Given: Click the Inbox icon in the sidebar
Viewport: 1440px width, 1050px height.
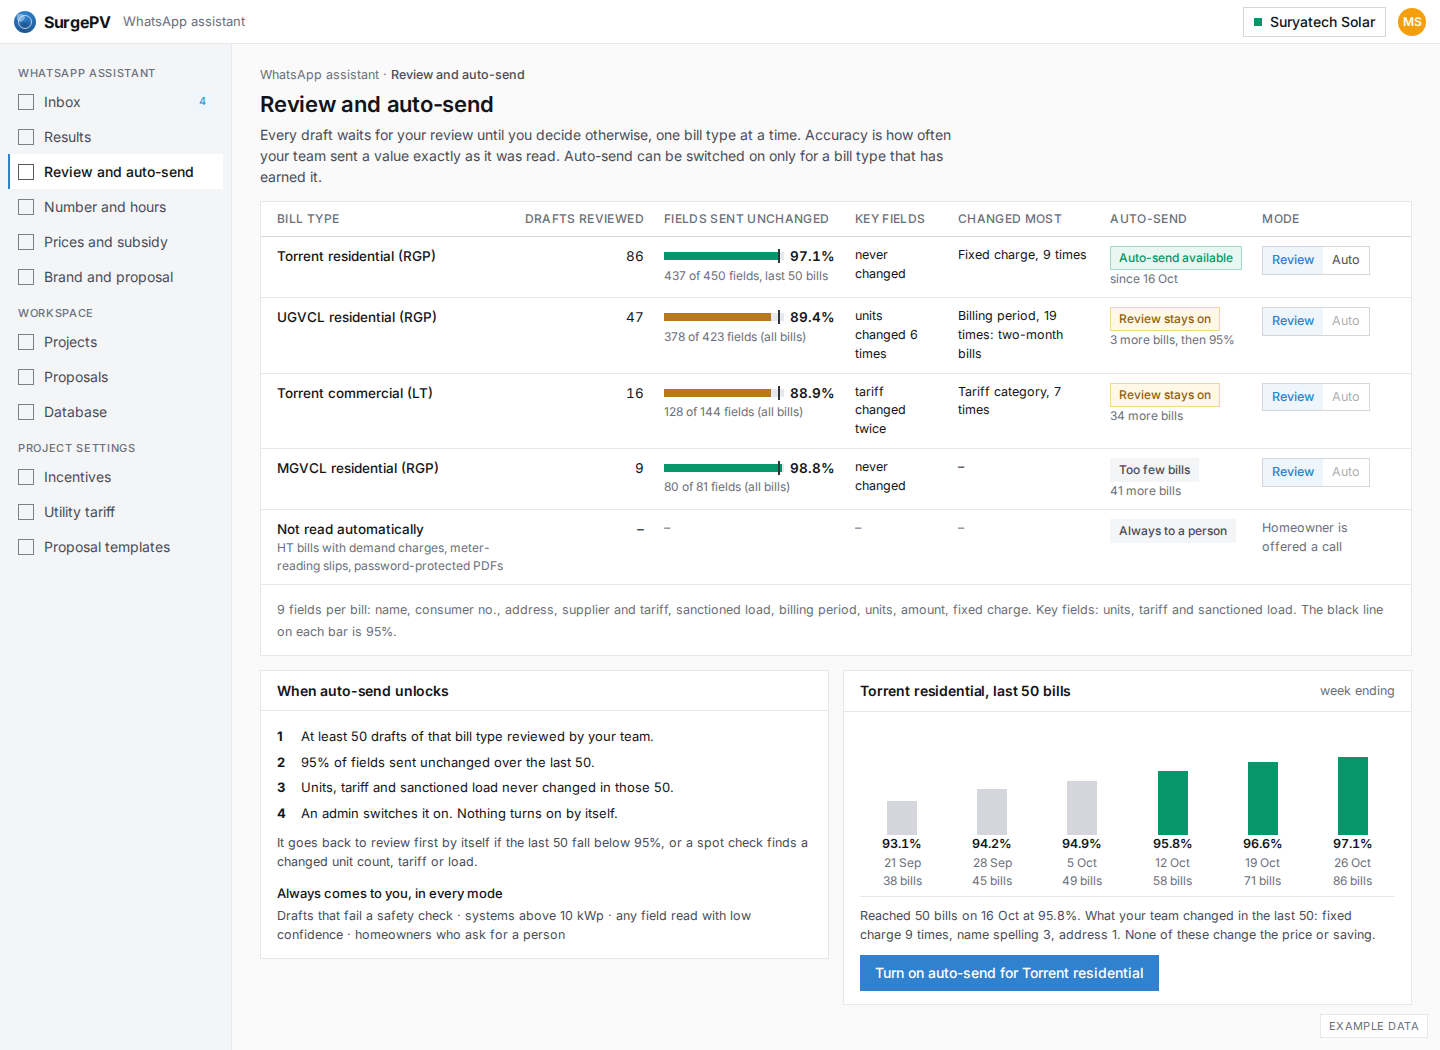Looking at the screenshot, I should click(26, 102).
